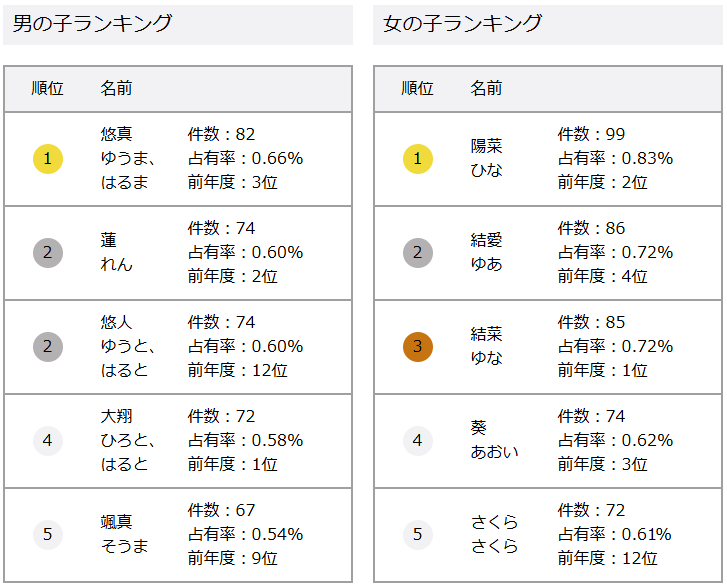Click the gold rank 1 badge for 悠真
The image size is (727, 586).
(48, 158)
